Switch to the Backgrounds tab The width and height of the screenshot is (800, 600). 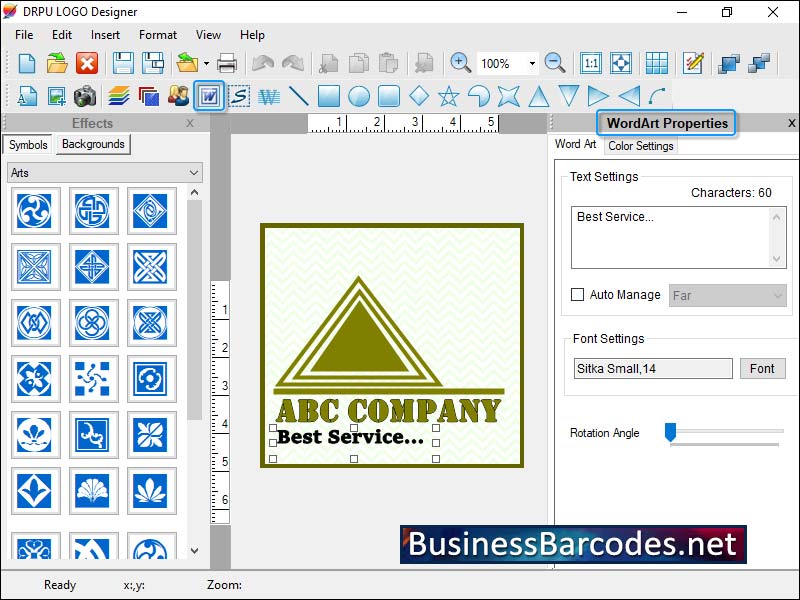pyautogui.click(x=93, y=144)
